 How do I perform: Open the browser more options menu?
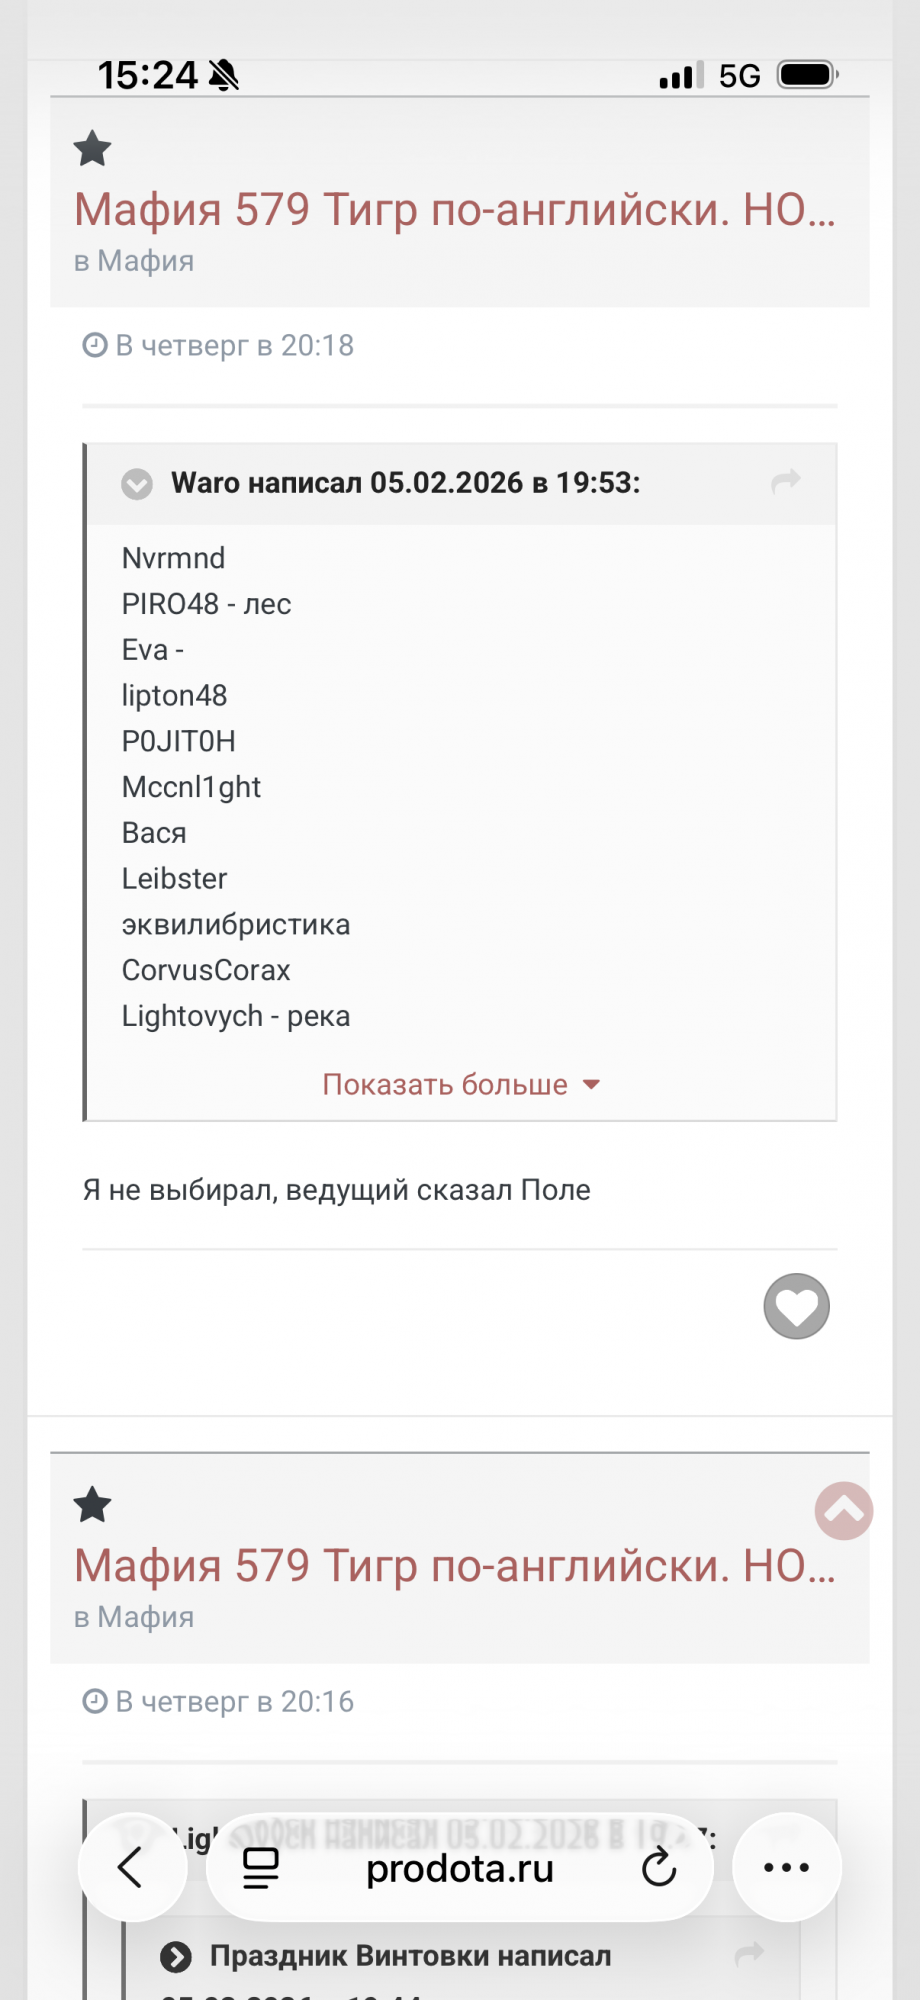click(x=786, y=1867)
